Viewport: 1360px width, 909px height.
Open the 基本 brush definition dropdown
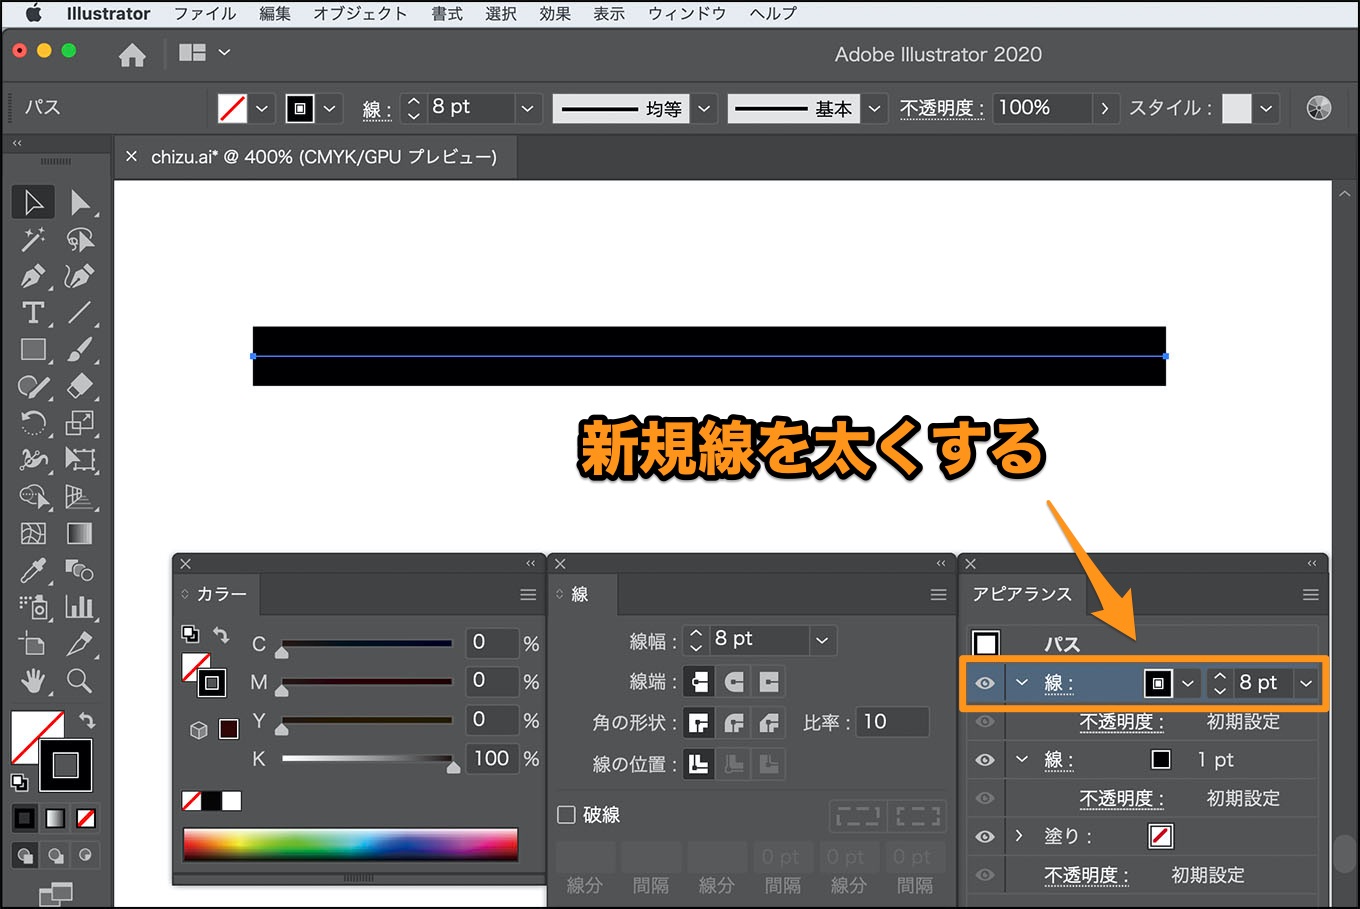(875, 108)
